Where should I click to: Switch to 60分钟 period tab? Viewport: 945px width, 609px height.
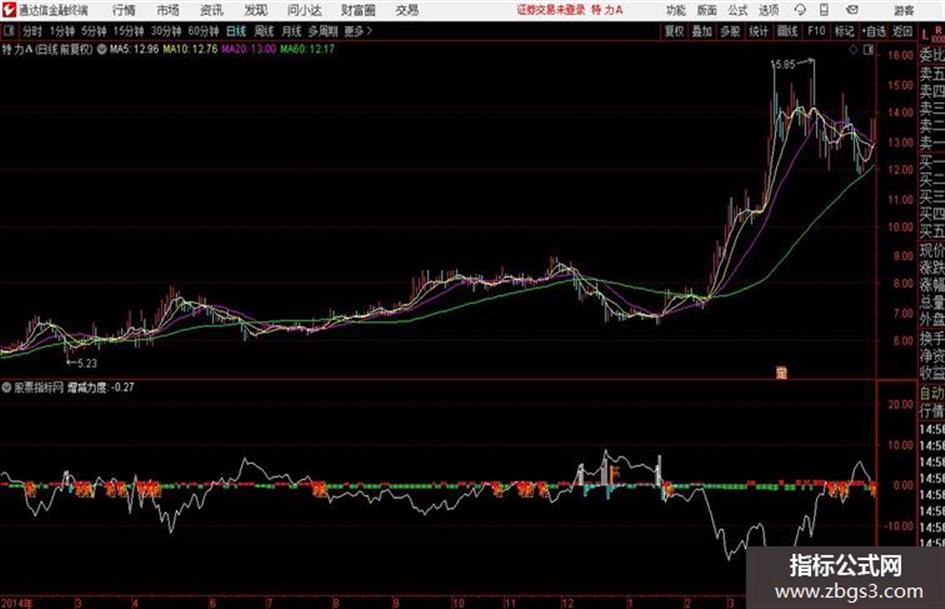203,31
